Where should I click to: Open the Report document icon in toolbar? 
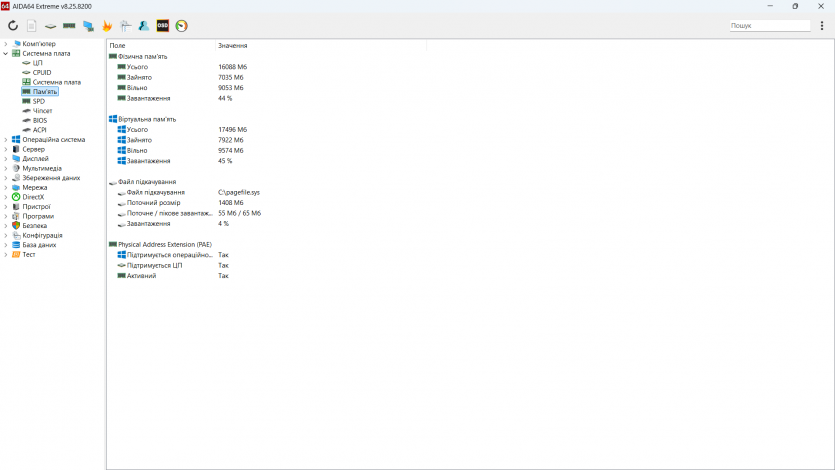[x=32, y=25]
